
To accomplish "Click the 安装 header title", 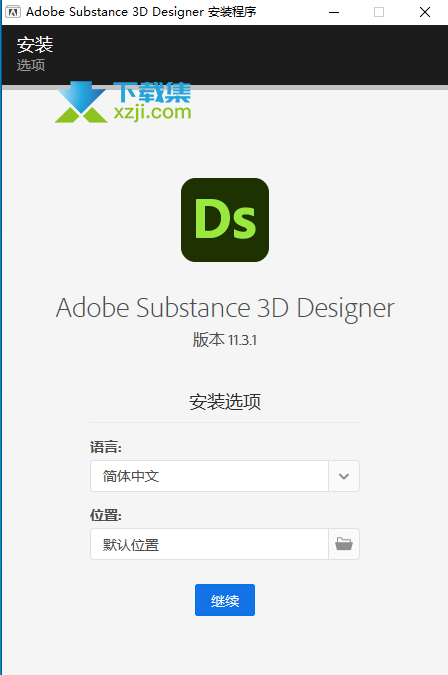I will point(35,45).
